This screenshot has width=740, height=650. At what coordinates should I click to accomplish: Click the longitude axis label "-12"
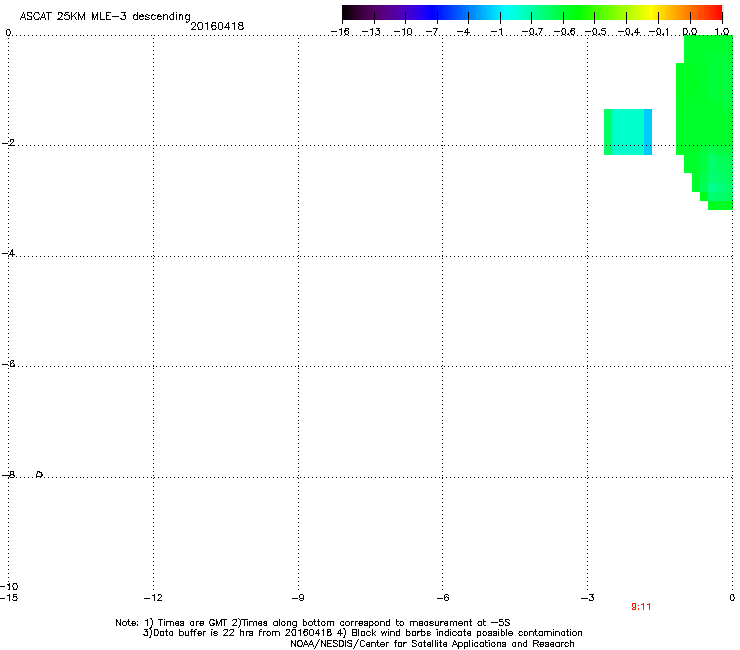(x=153, y=598)
